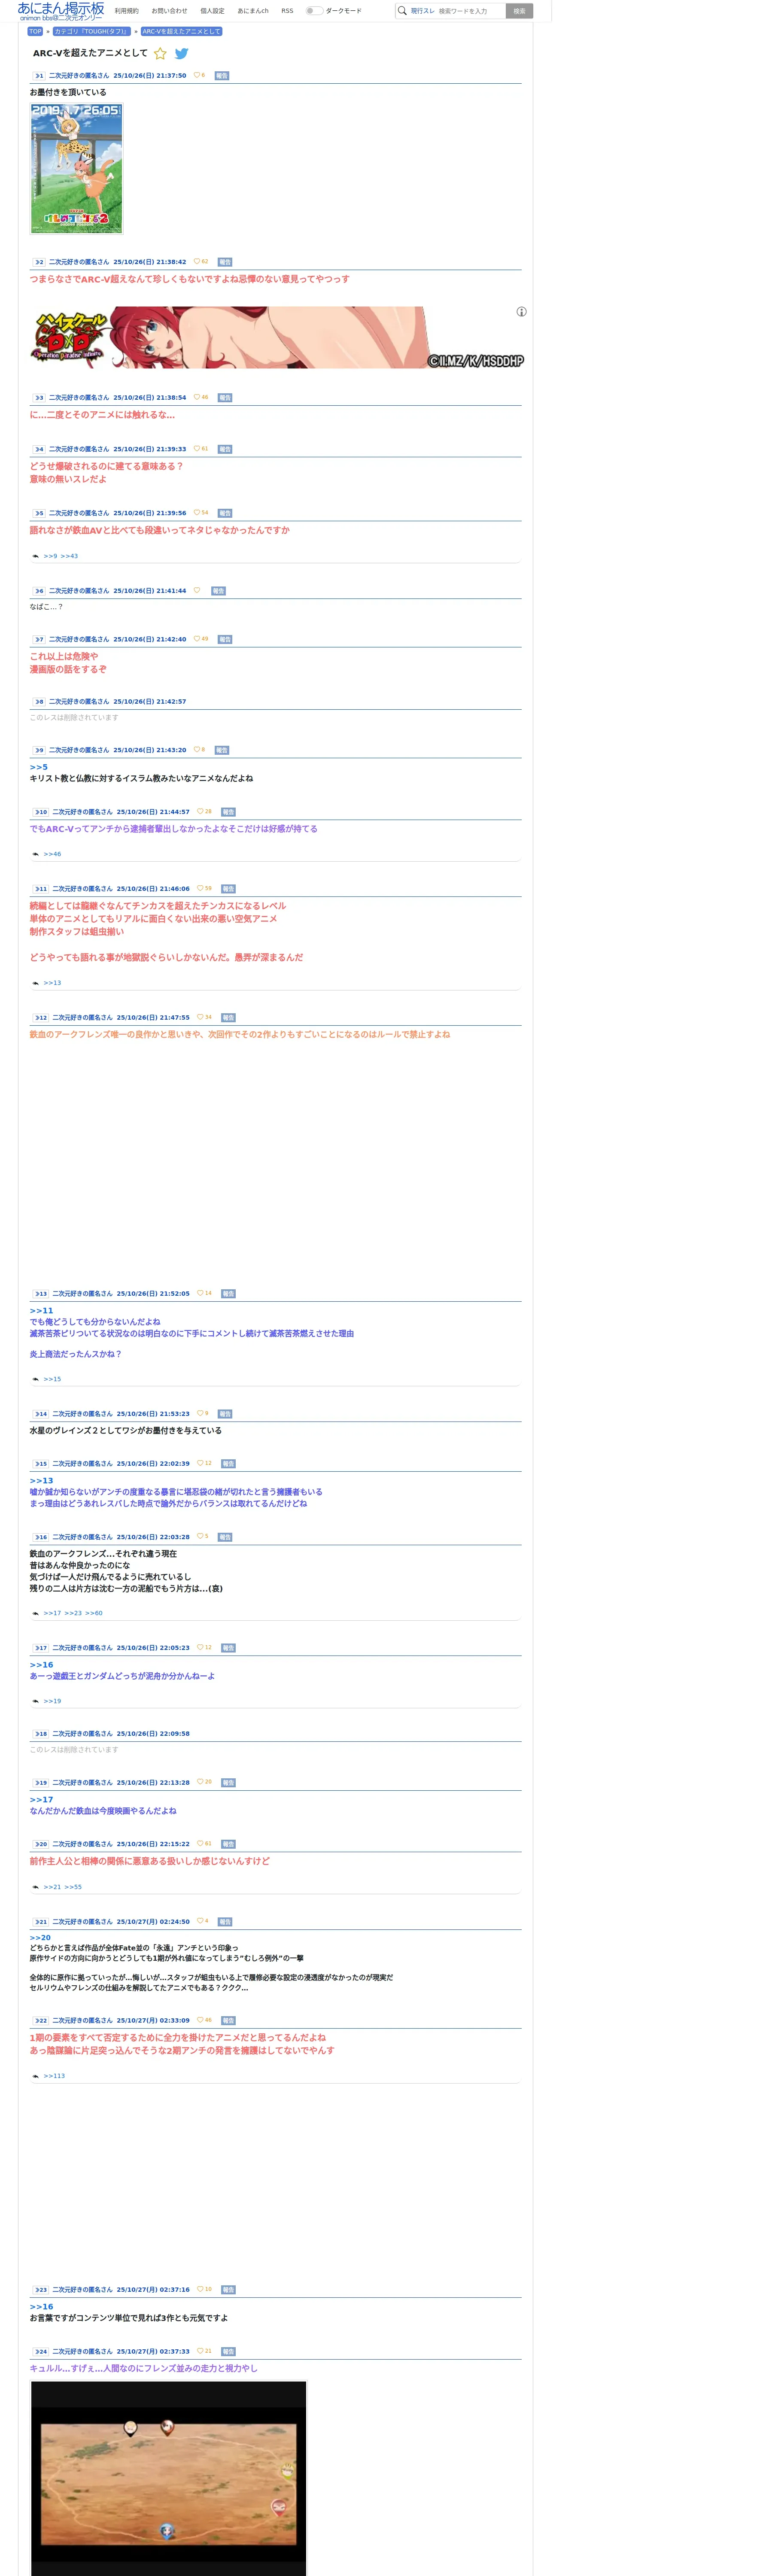Viewport: 778px width, 2576px height.
Task: Open the 現行スレ search scope selector
Action: [x=422, y=11]
